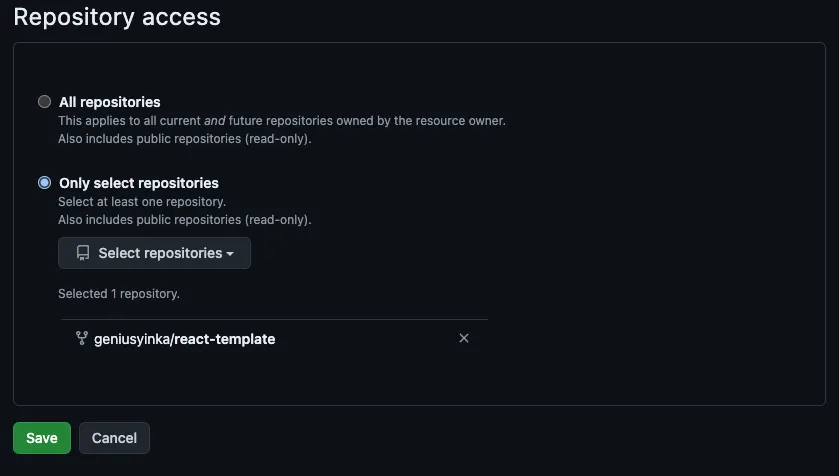Click the fork icon beside react-template

point(82,339)
